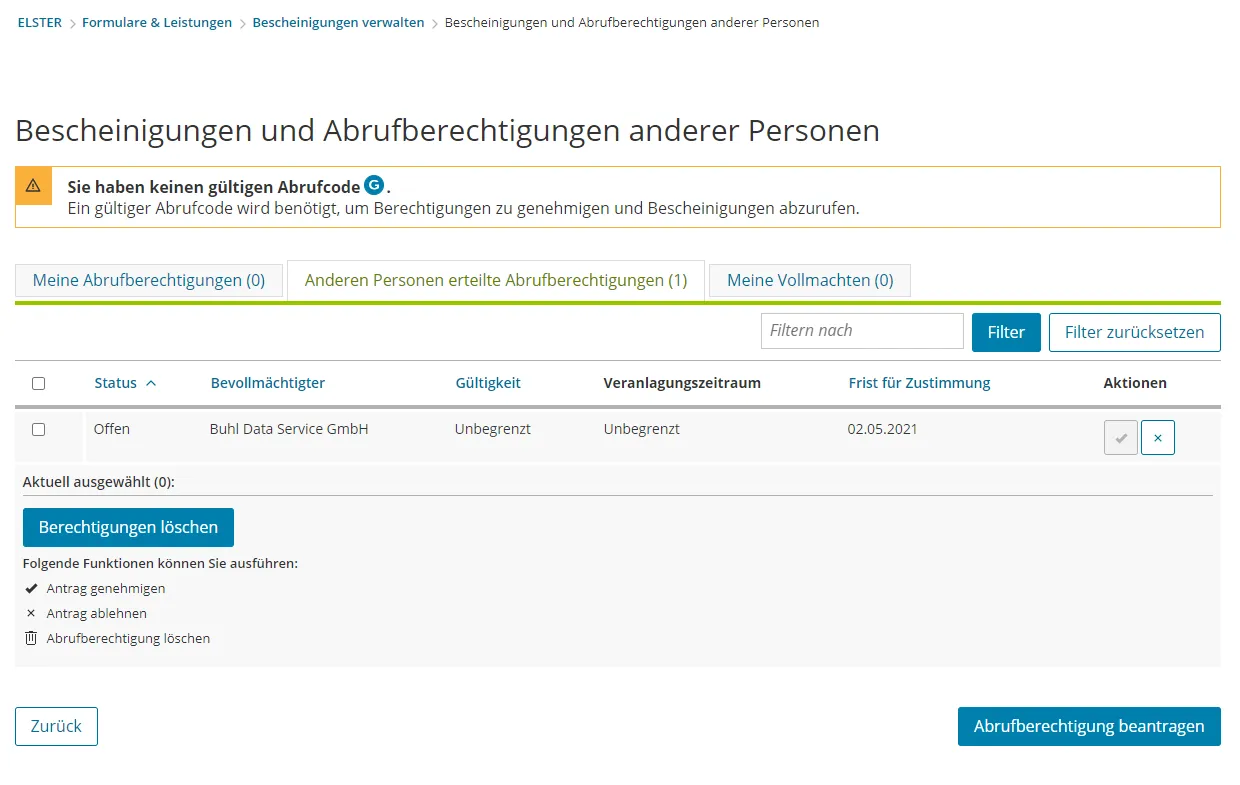
Task: Click the Filtern nach input field
Action: tap(861, 331)
